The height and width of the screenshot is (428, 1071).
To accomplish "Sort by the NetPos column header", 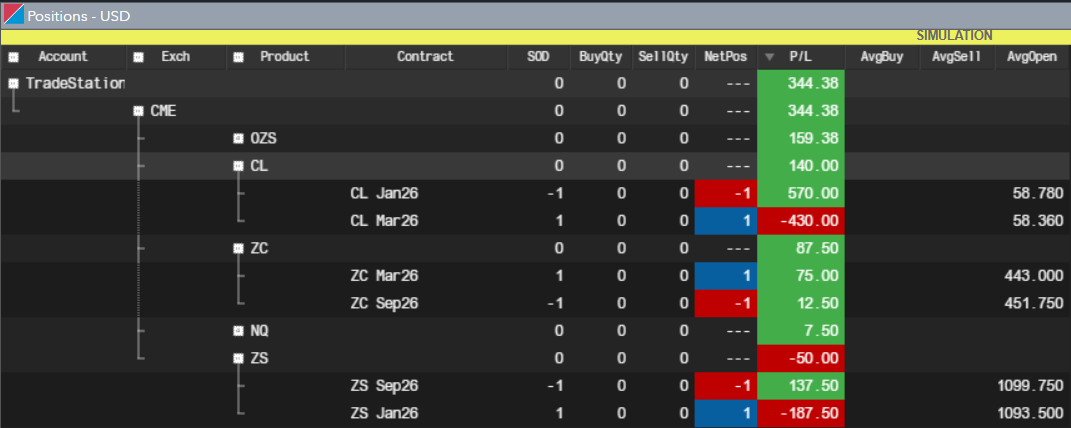I will pos(725,57).
